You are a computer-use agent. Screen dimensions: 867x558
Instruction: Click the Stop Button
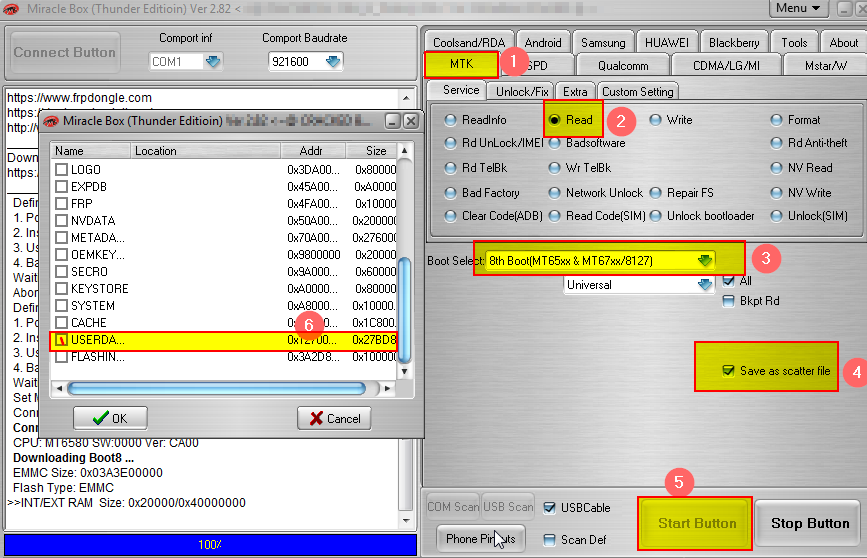[809, 523]
